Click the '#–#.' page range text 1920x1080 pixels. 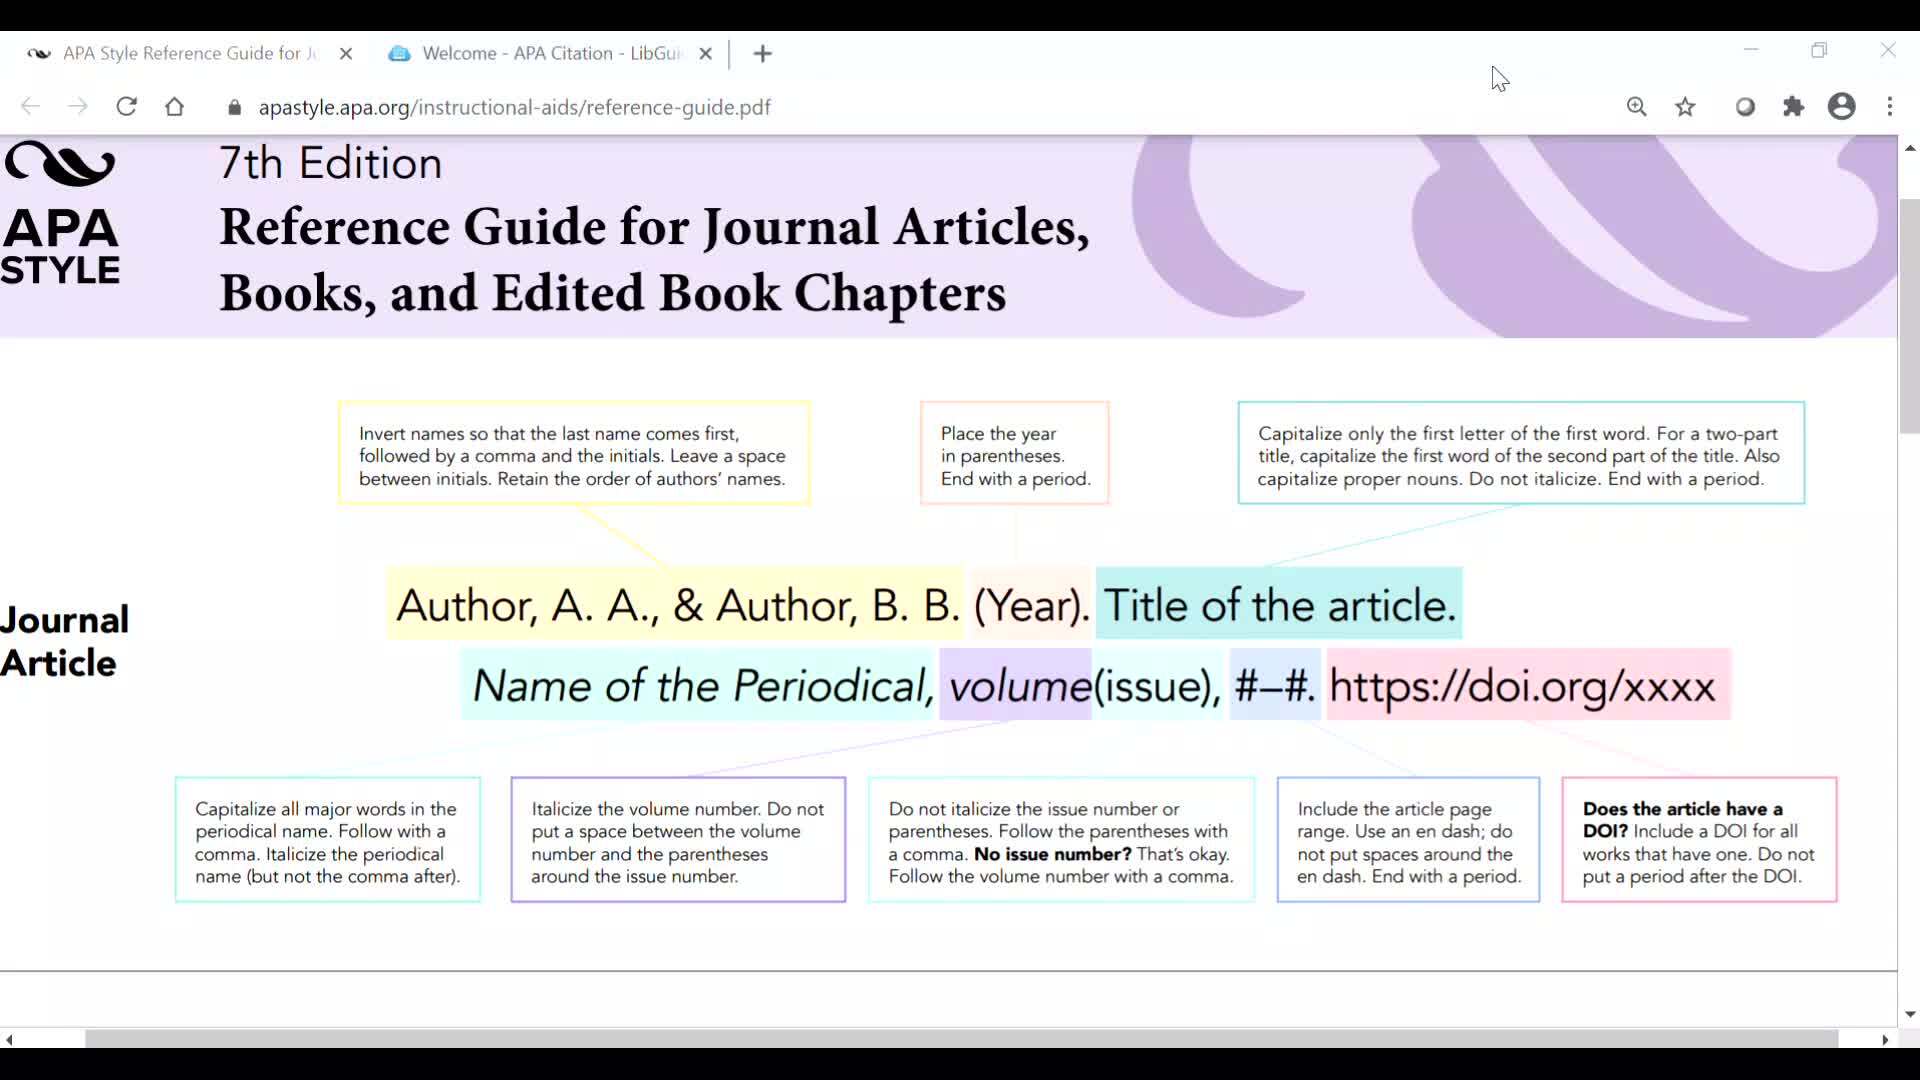click(1275, 687)
